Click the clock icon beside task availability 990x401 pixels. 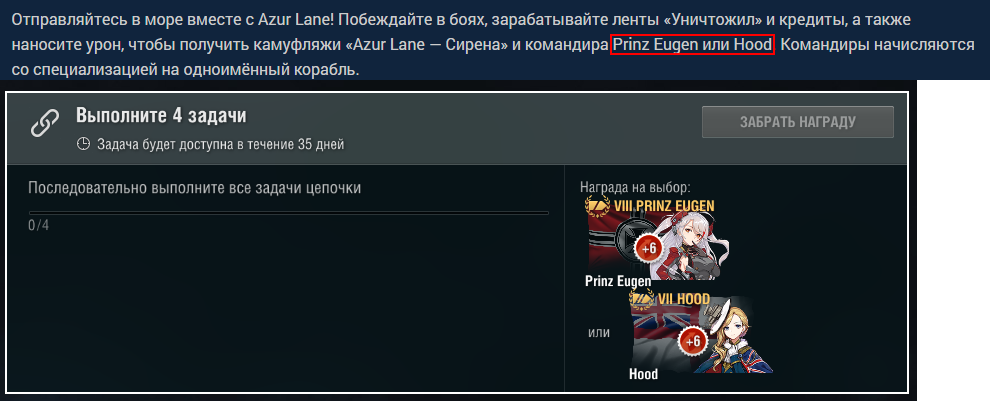(x=83, y=144)
